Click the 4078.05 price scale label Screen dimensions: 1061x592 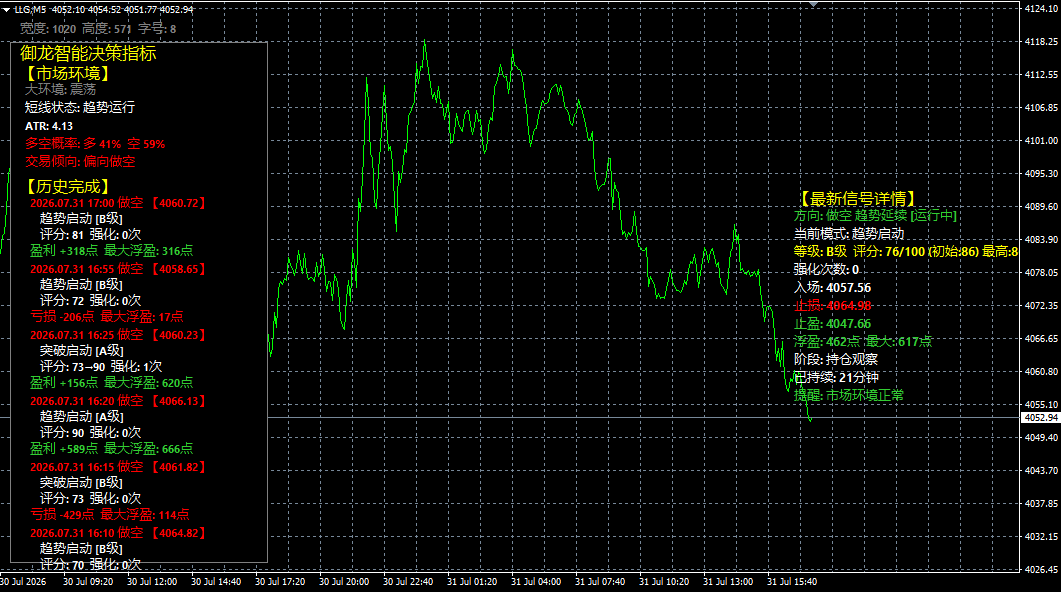[x=1041, y=273]
